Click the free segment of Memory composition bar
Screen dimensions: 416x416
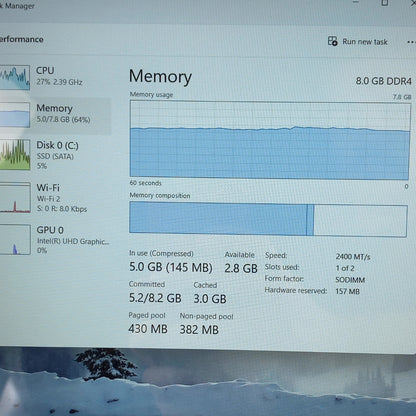(x=360, y=221)
